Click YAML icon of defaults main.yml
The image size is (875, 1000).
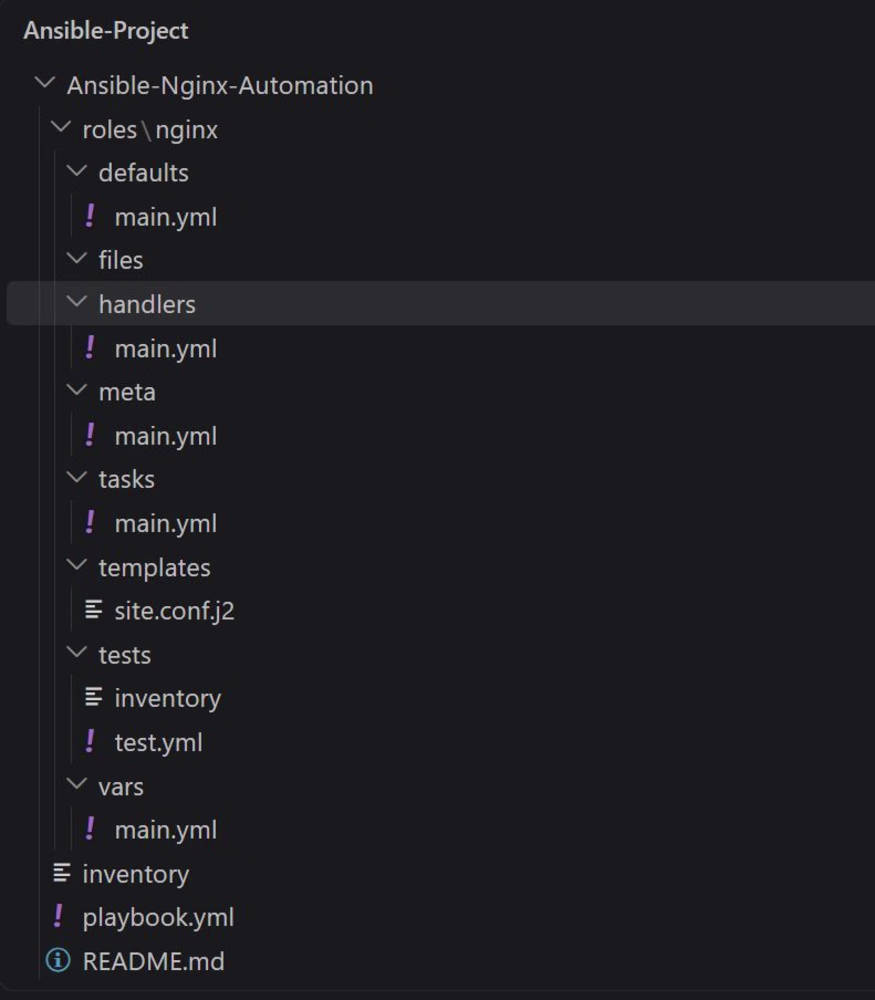[91, 216]
